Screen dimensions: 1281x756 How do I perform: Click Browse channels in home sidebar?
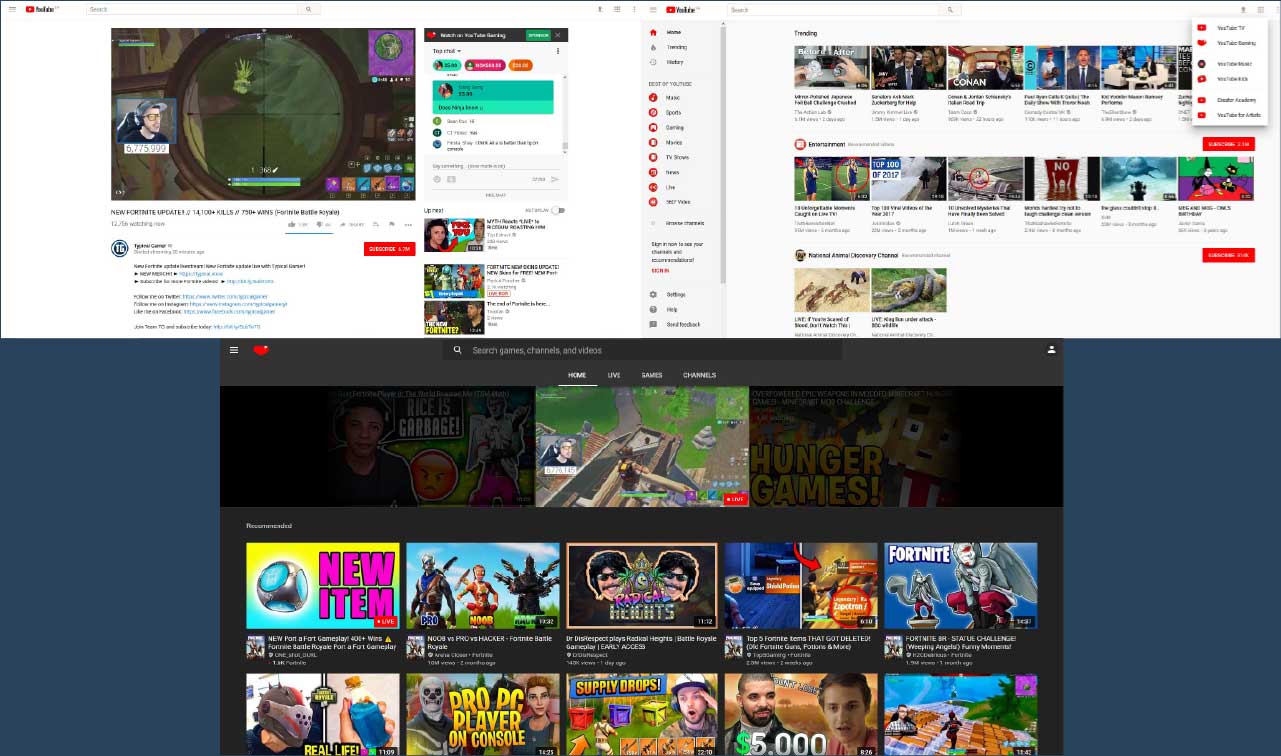pyautogui.click(x=685, y=222)
